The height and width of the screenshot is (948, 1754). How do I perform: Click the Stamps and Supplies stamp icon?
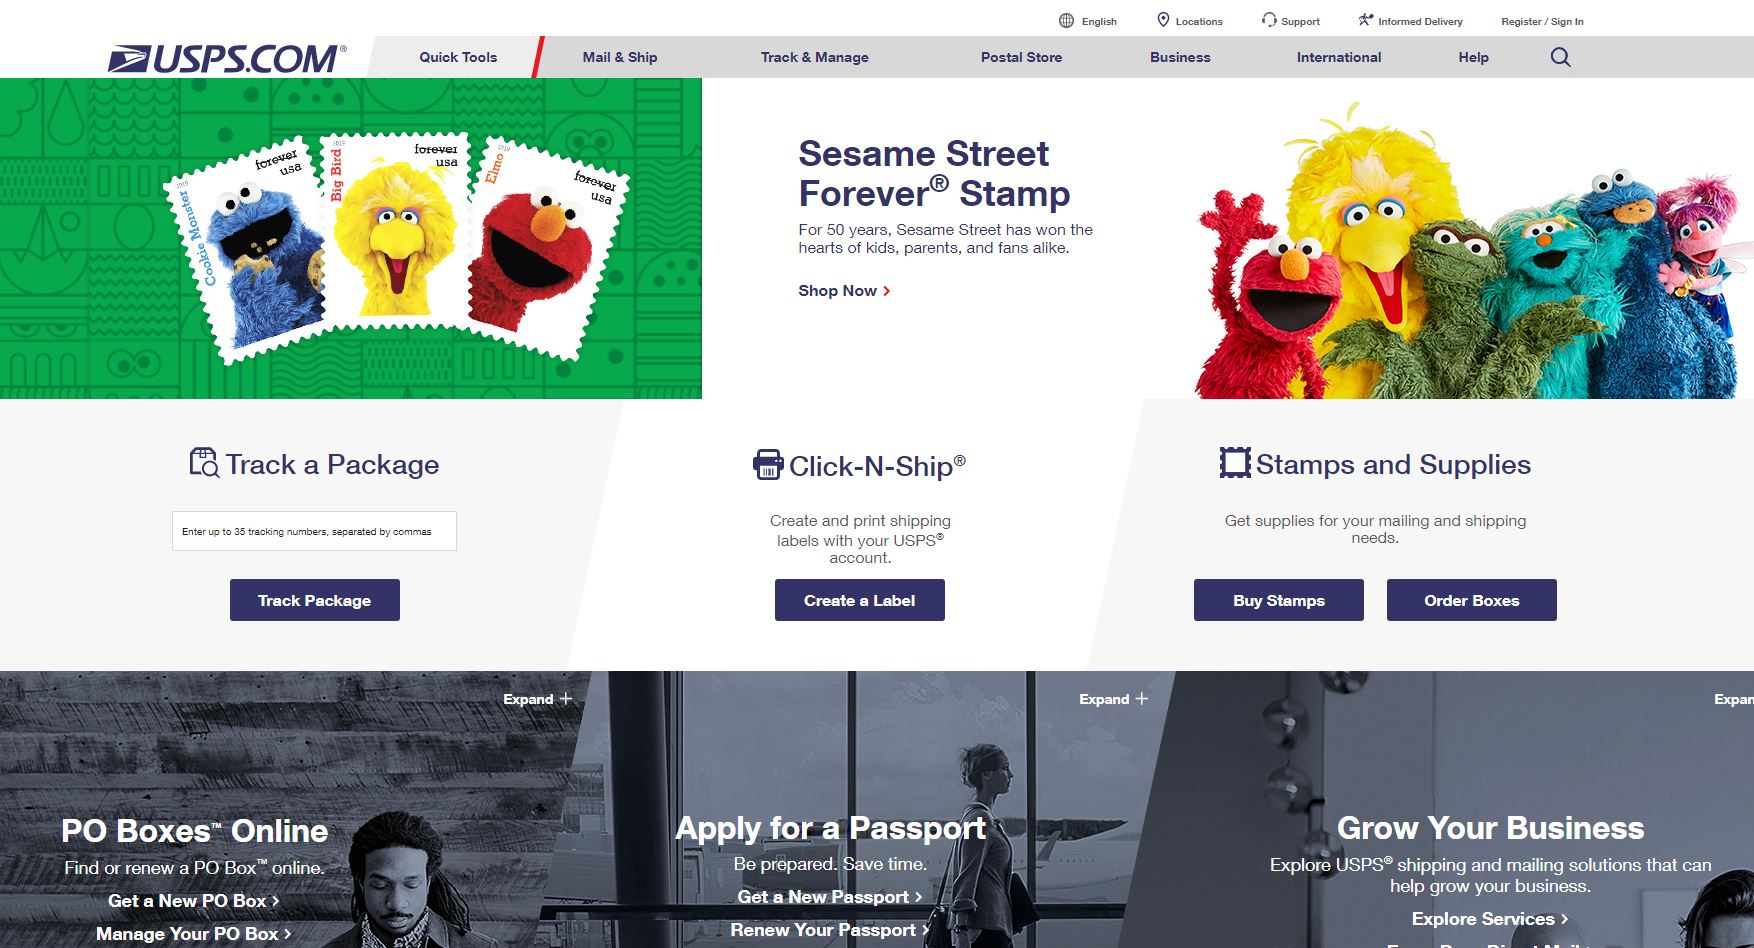(1235, 463)
